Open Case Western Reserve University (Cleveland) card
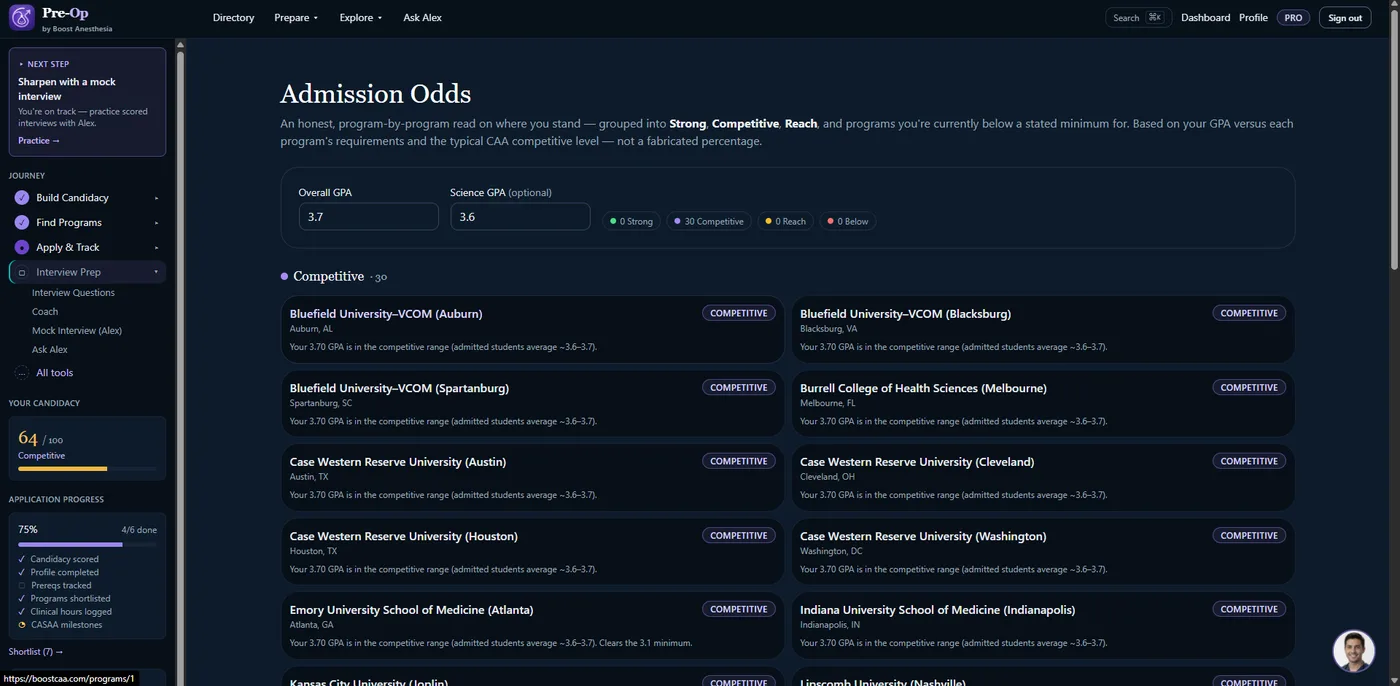 pos(1043,478)
